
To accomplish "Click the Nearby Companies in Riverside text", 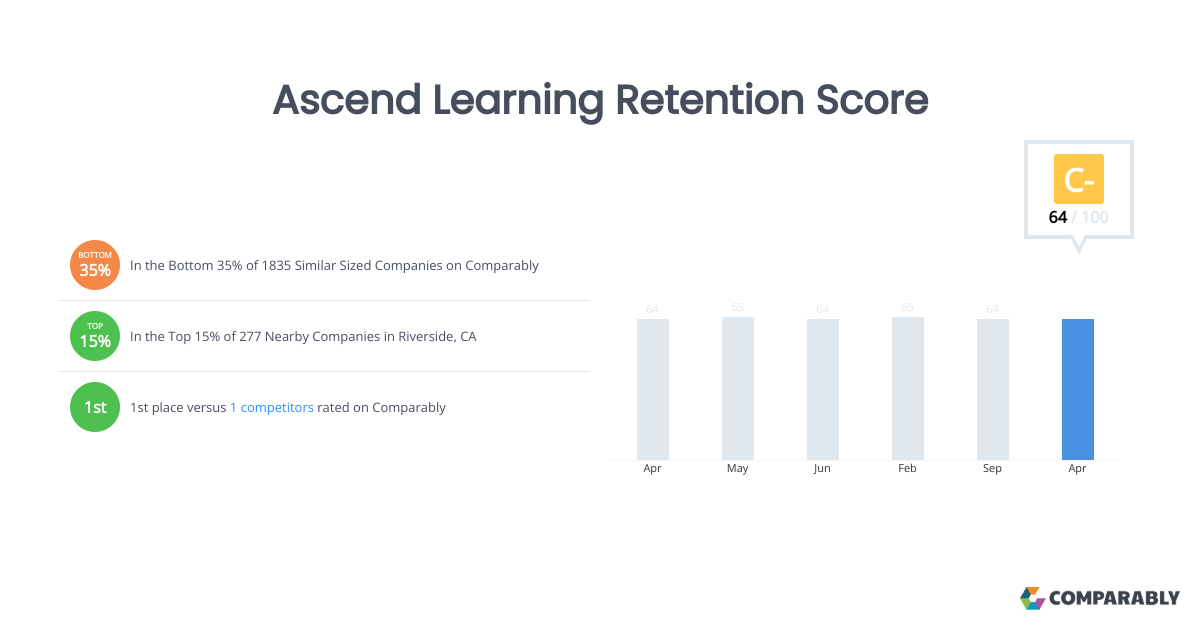I will [x=303, y=337].
